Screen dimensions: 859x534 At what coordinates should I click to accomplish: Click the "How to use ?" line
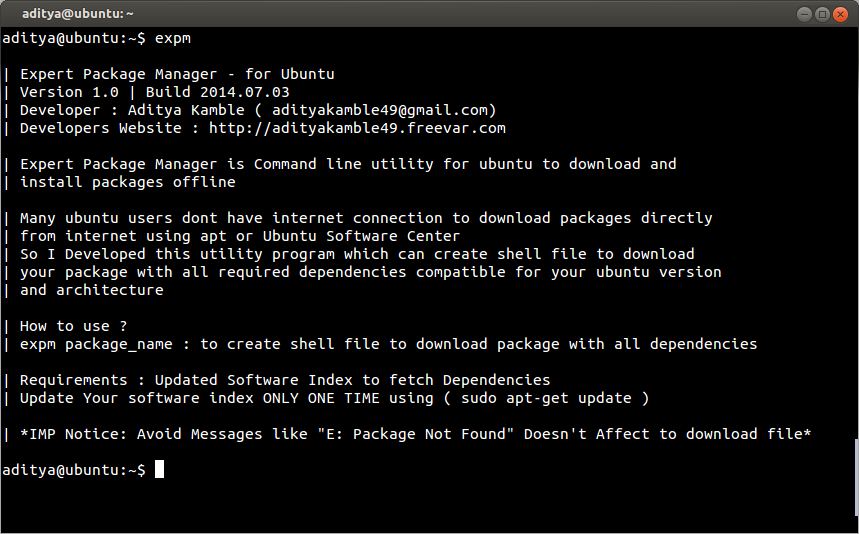[x=73, y=326]
